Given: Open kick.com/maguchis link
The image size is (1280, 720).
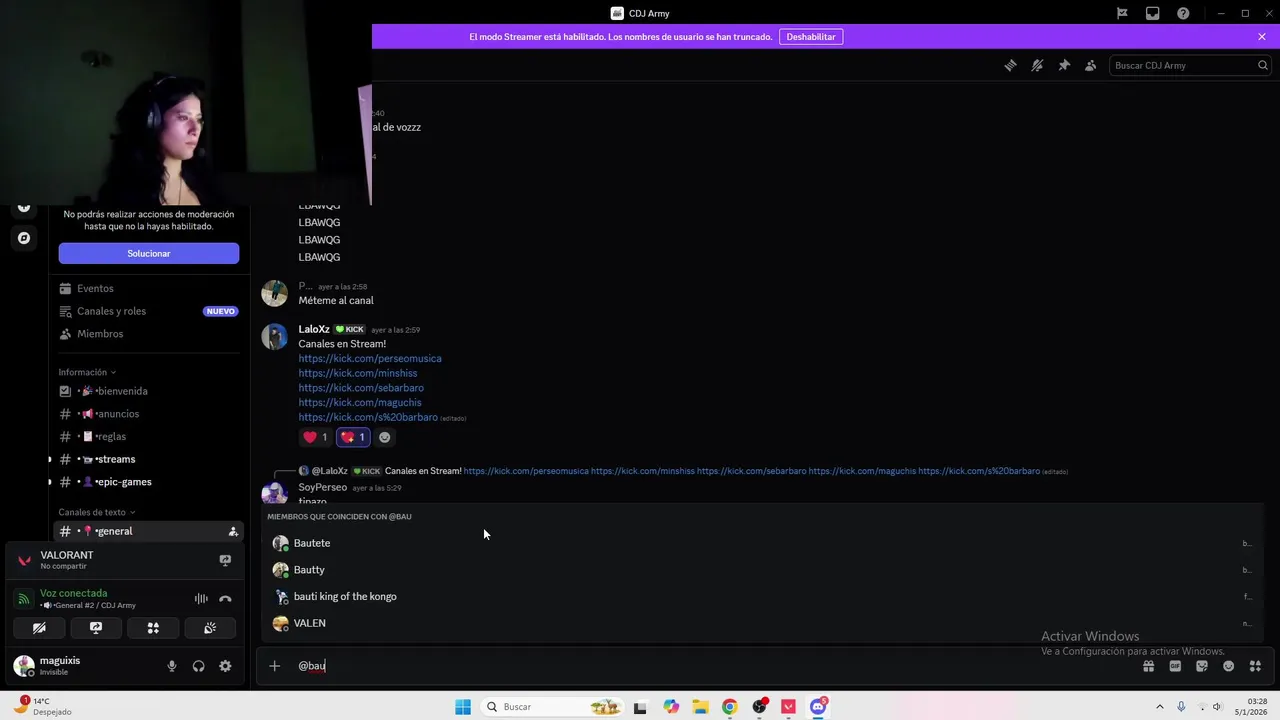Looking at the screenshot, I should pos(360,402).
